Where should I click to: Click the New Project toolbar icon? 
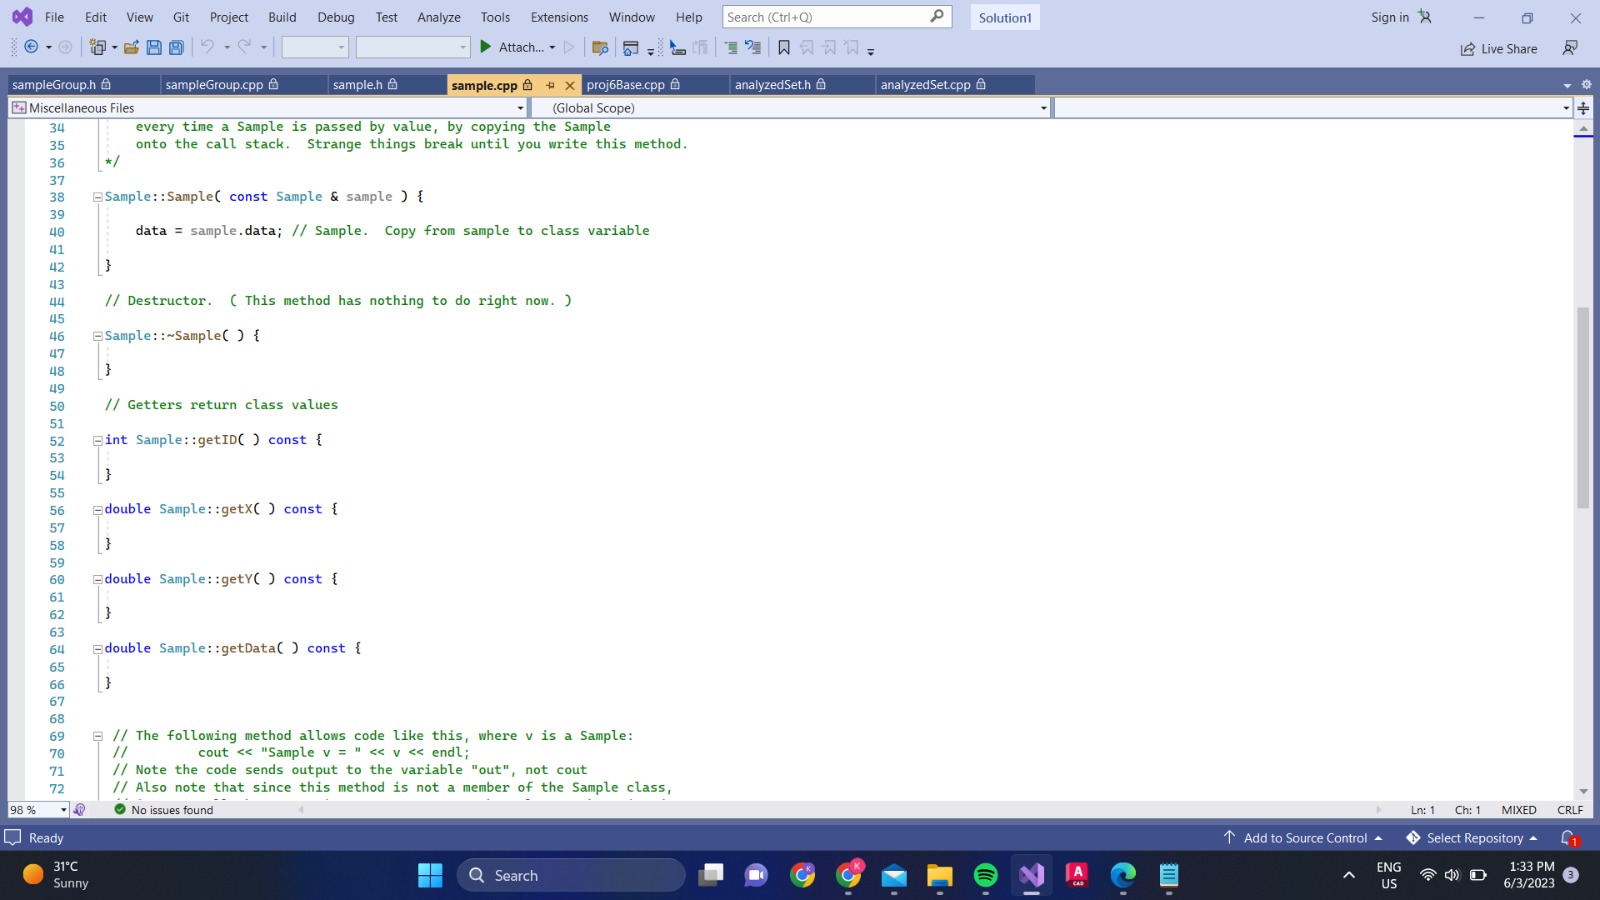(97, 46)
